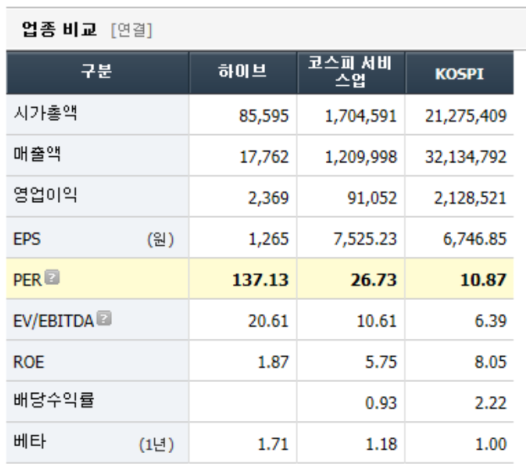The width and height of the screenshot is (526, 474).
Task: Click KOSPI PER 10.87
Action: (x=483, y=280)
